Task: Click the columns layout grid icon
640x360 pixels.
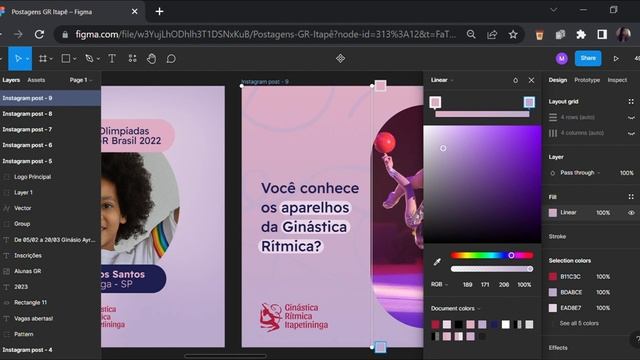Action: [553, 133]
